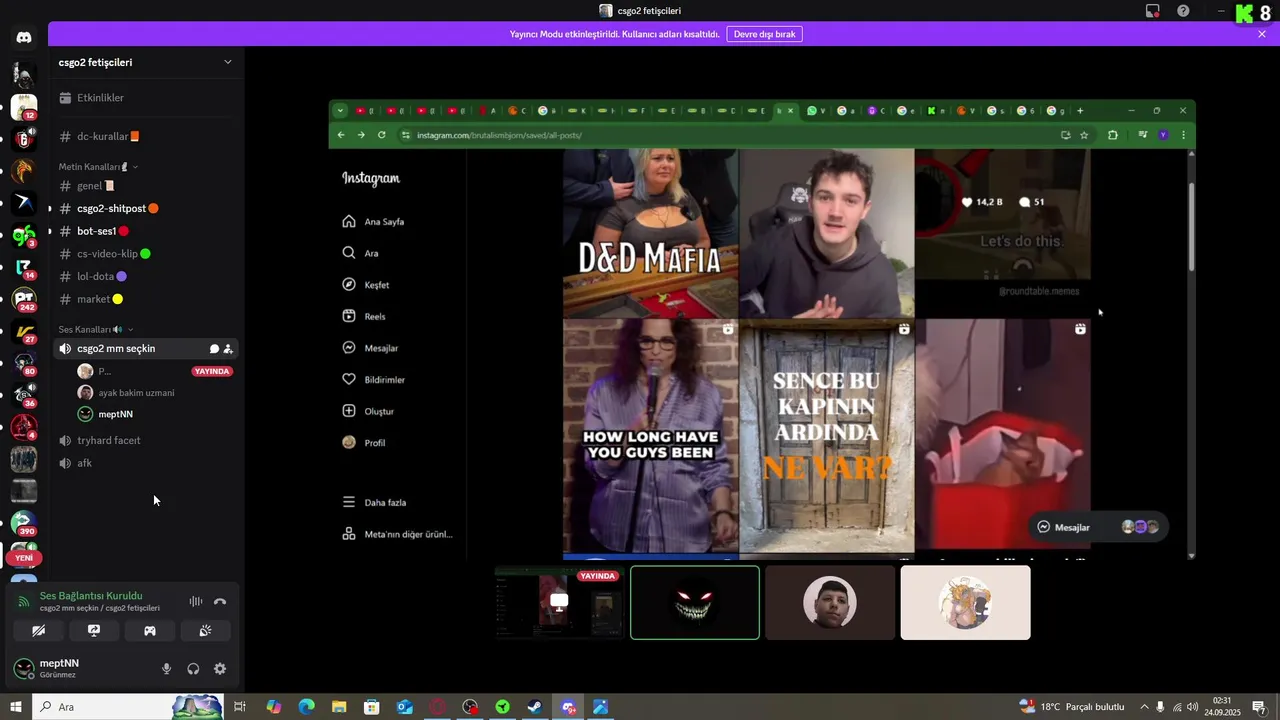Open chat for csgo2 mm seçkin voice channel
1280x720 pixels.
(x=214, y=349)
